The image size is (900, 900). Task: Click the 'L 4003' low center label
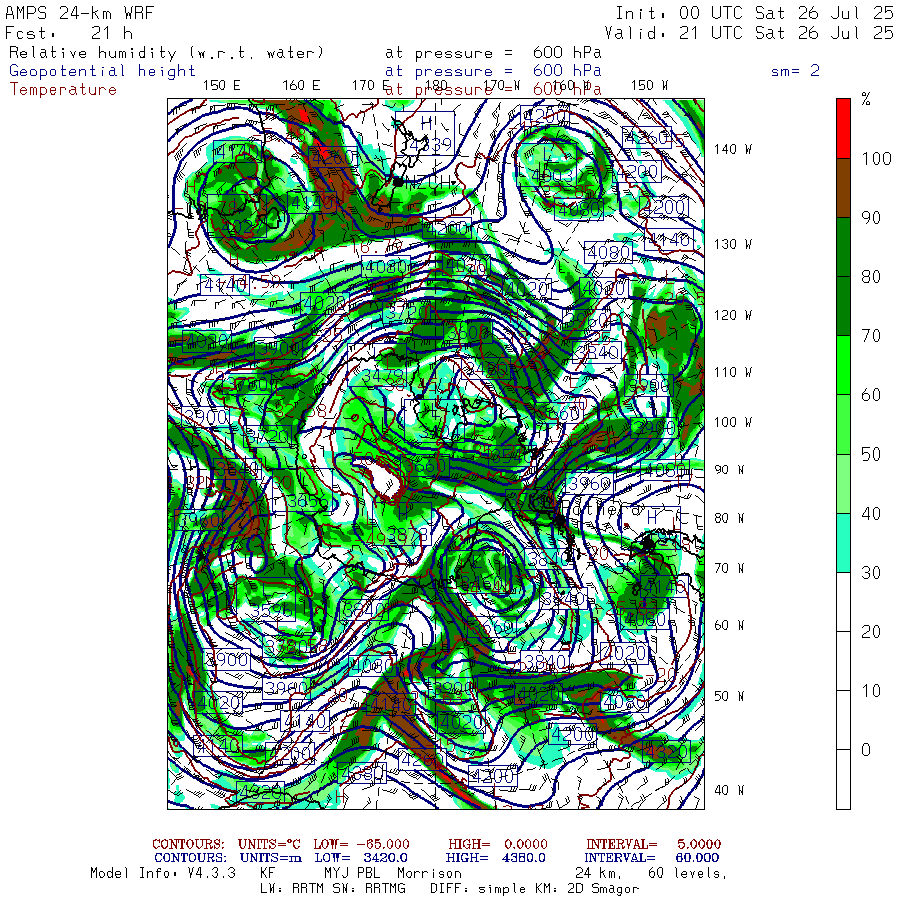(x=546, y=164)
